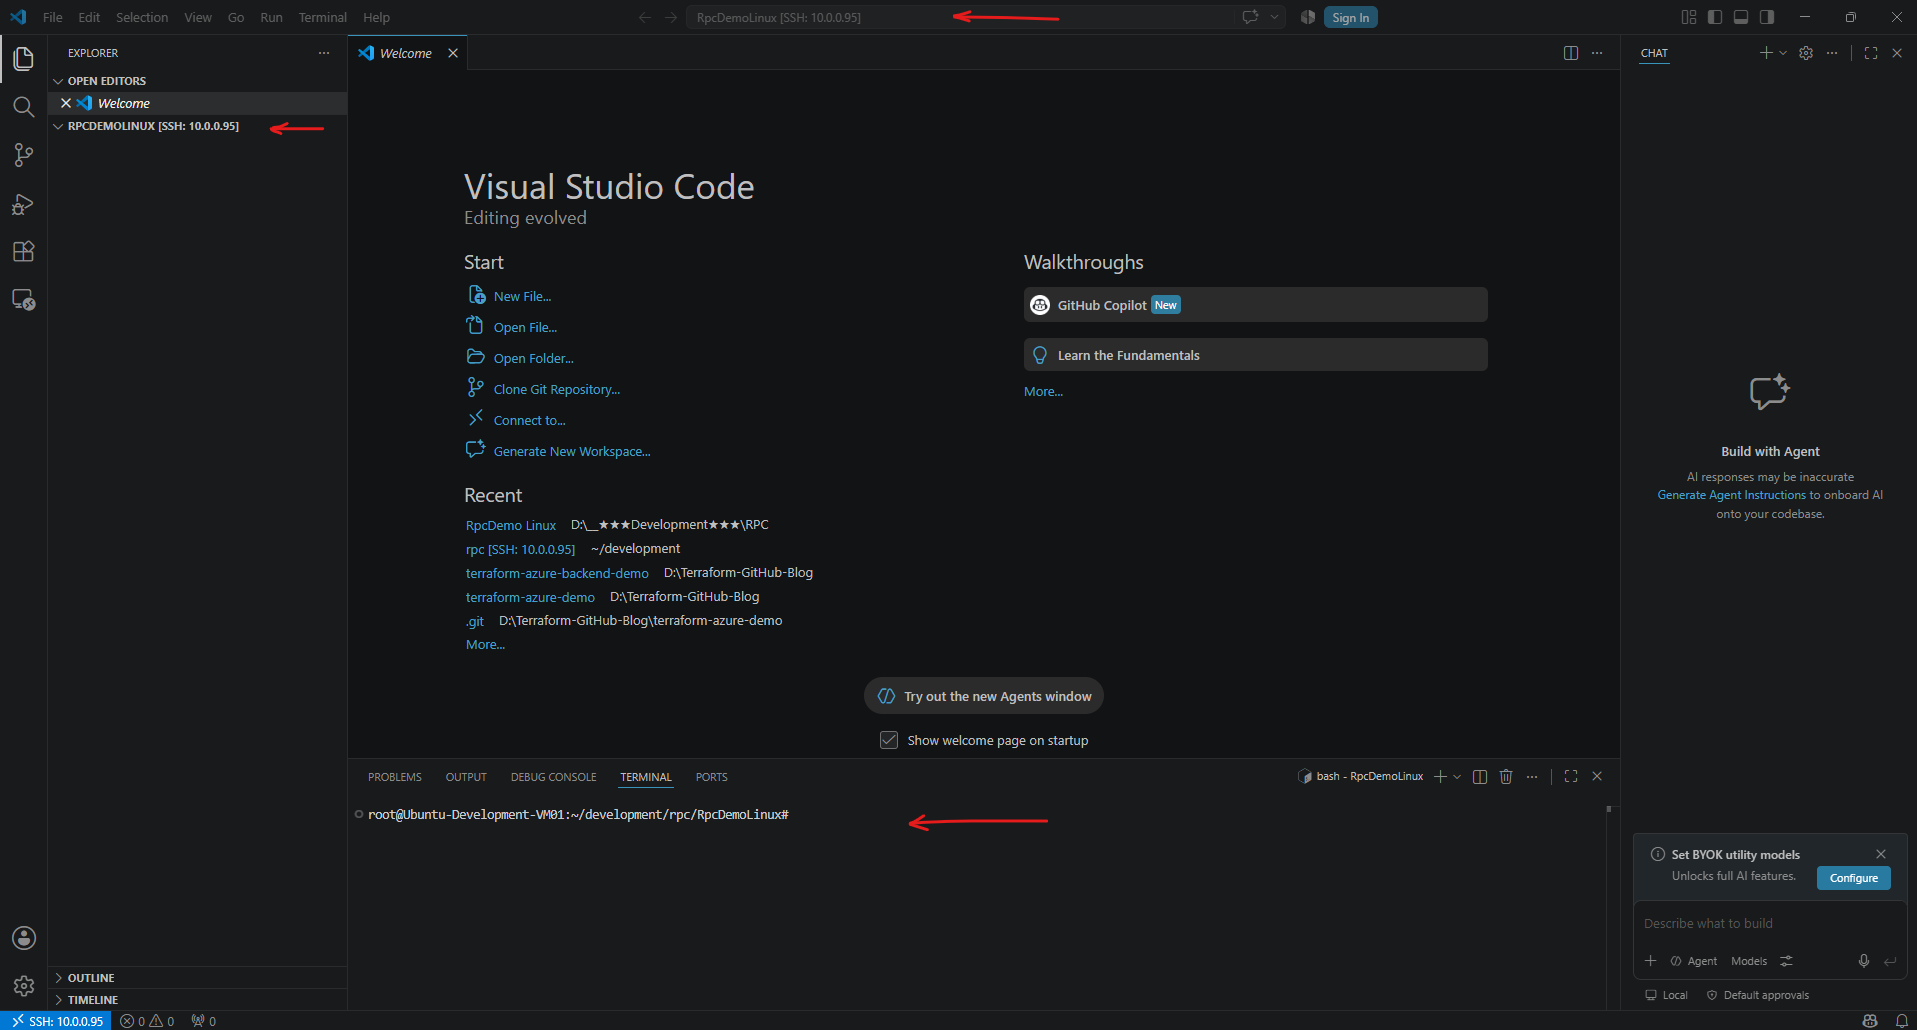Open the Explorer view in activity bar
Image resolution: width=1917 pixels, height=1030 pixels.
click(x=23, y=59)
